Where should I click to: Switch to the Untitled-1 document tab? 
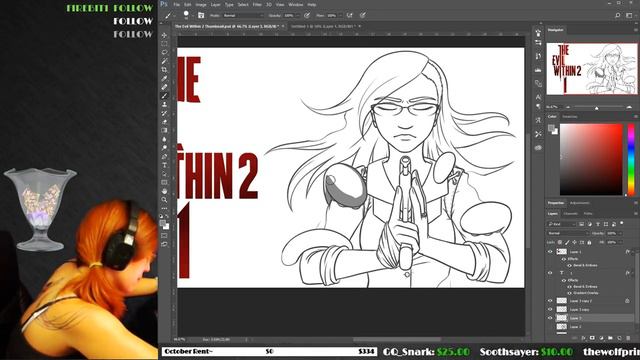(x=323, y=26)
